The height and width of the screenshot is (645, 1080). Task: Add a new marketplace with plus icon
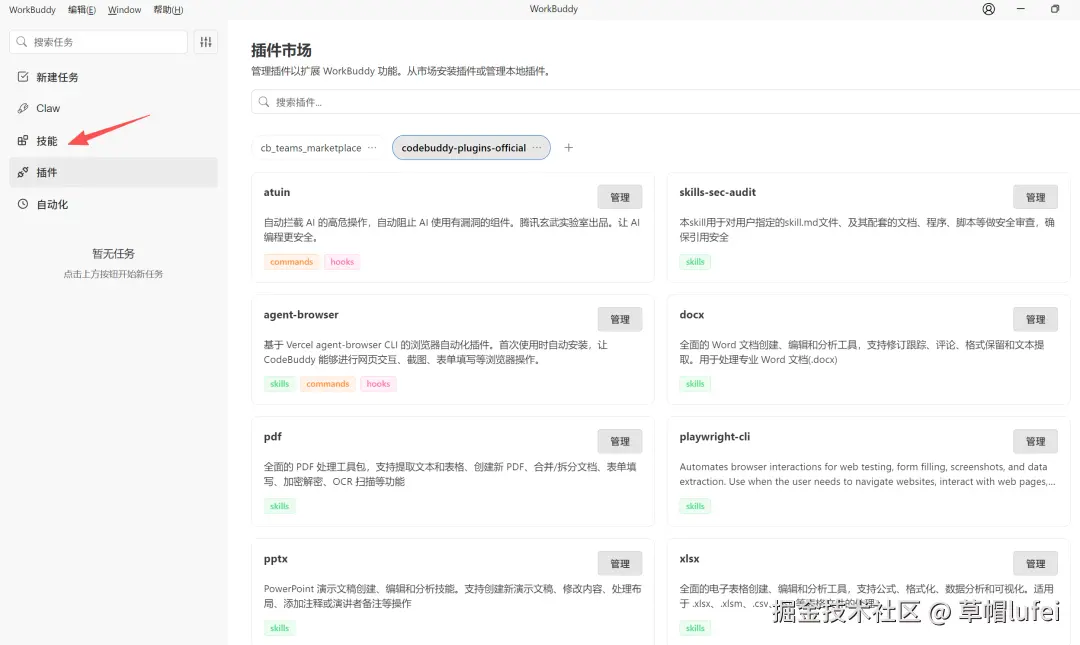568,147
